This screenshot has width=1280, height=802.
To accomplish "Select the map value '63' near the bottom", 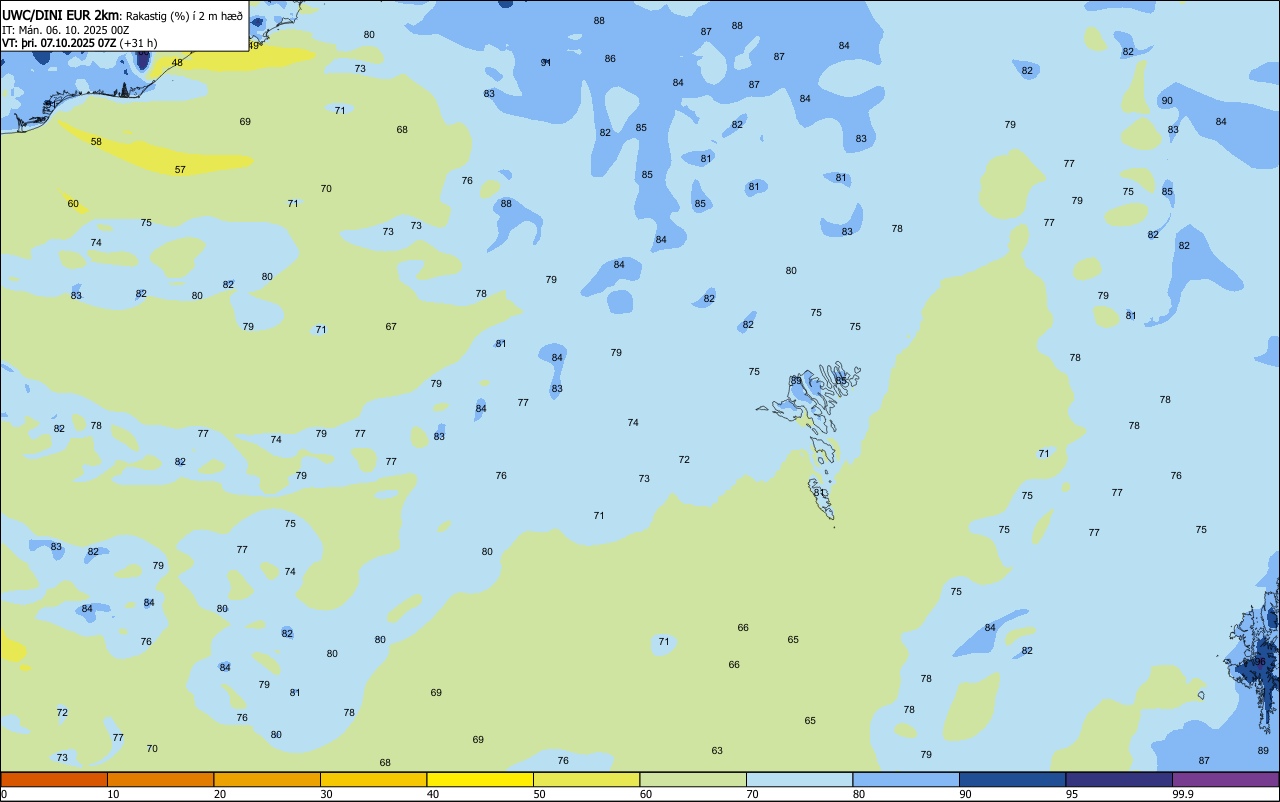I will coord(717,751).
